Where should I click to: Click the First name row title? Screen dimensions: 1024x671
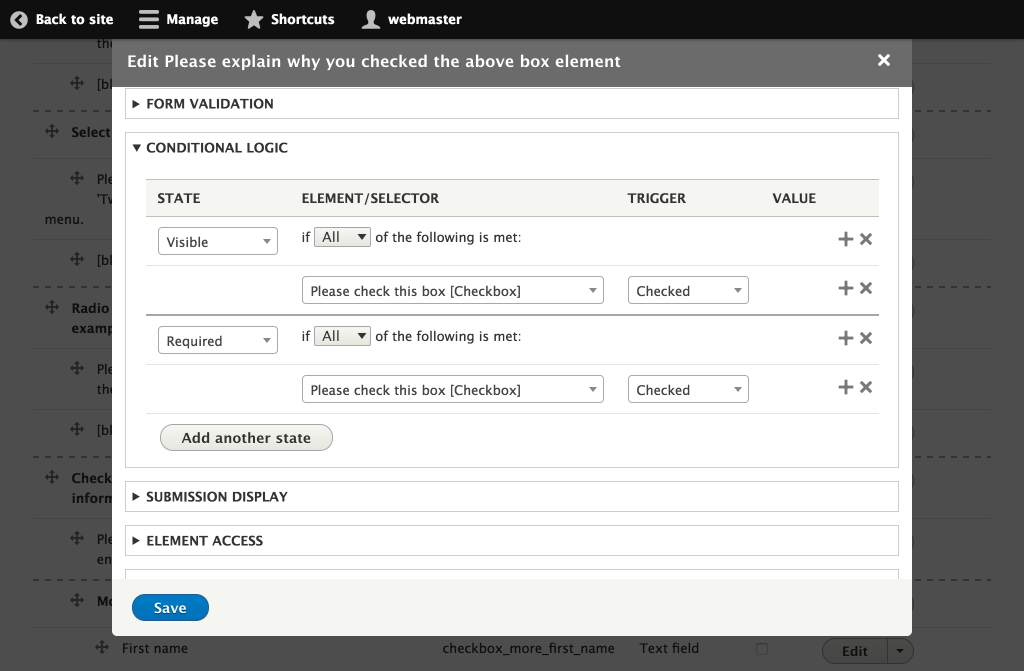tap(155, 648)
